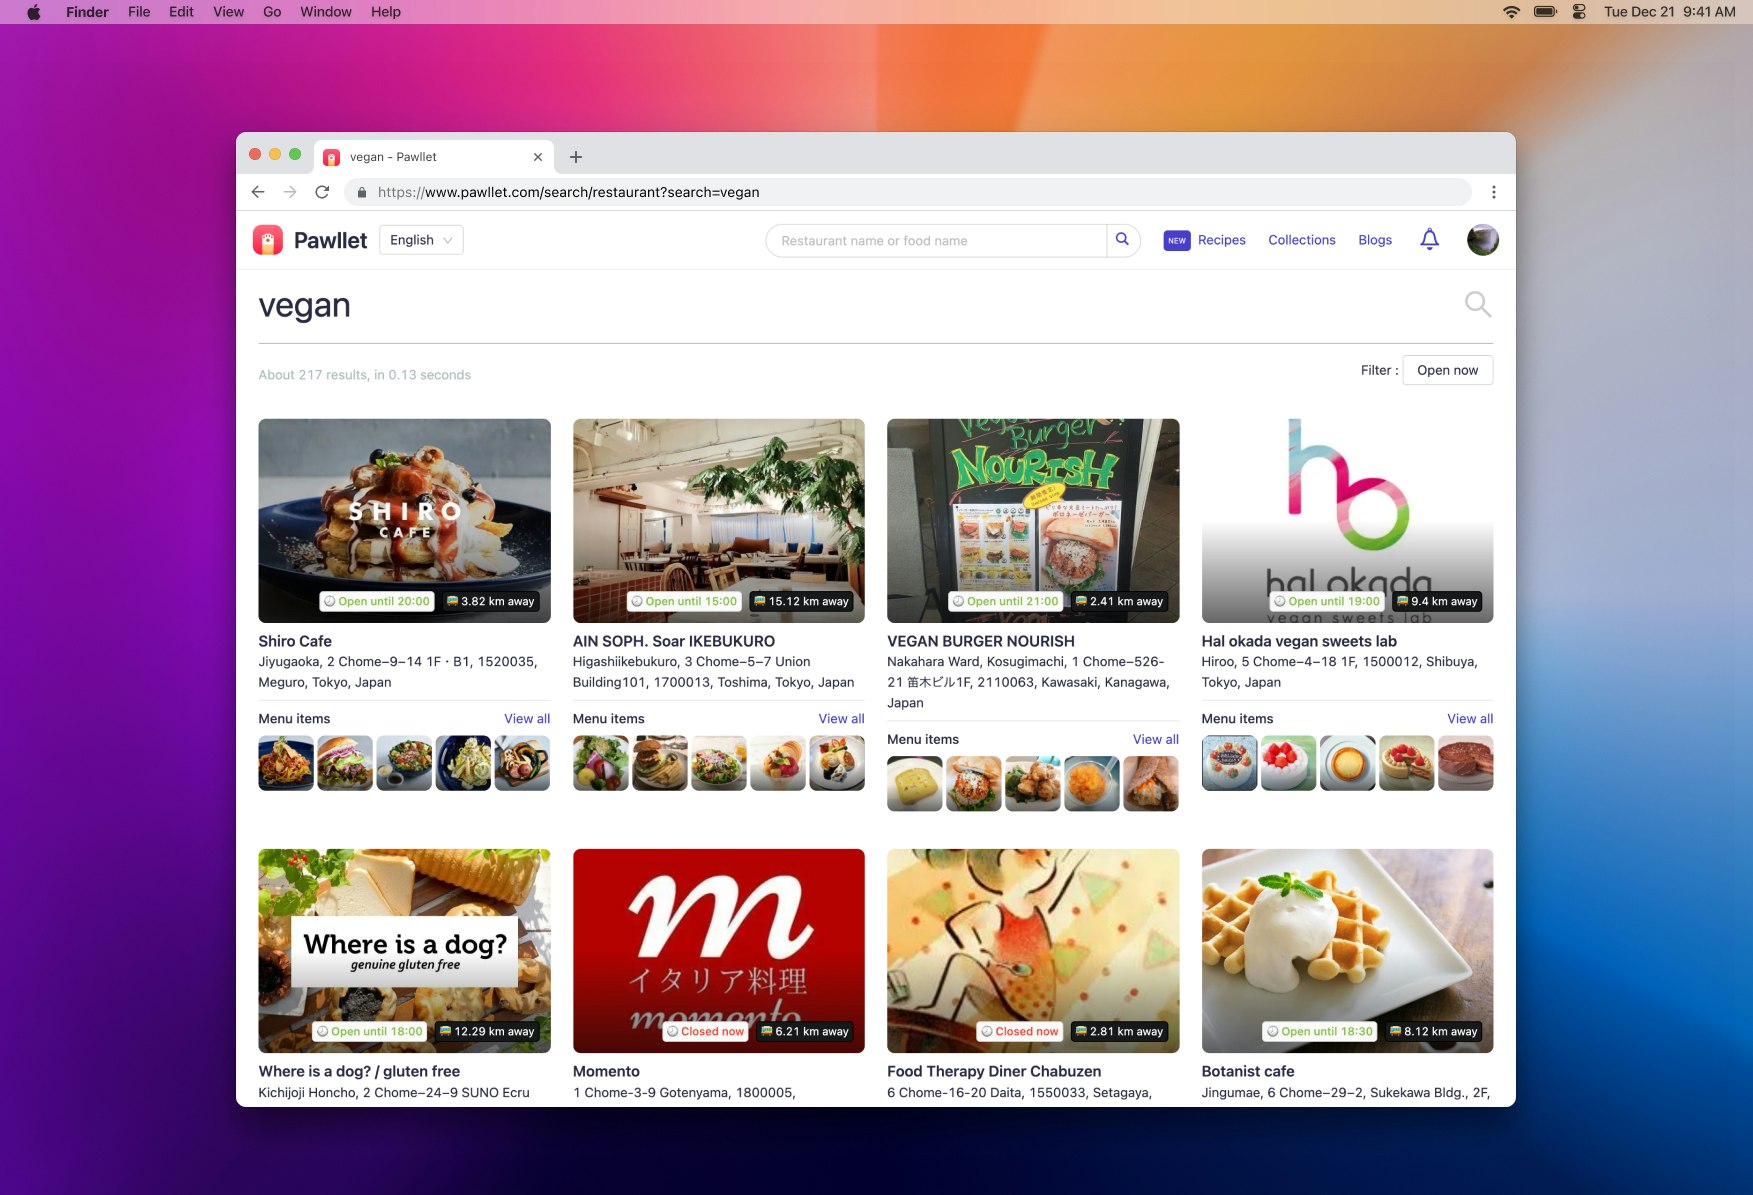Open the Recipes link
This screenshot has height=1195, width=1753.
(x=1222, y=240)
